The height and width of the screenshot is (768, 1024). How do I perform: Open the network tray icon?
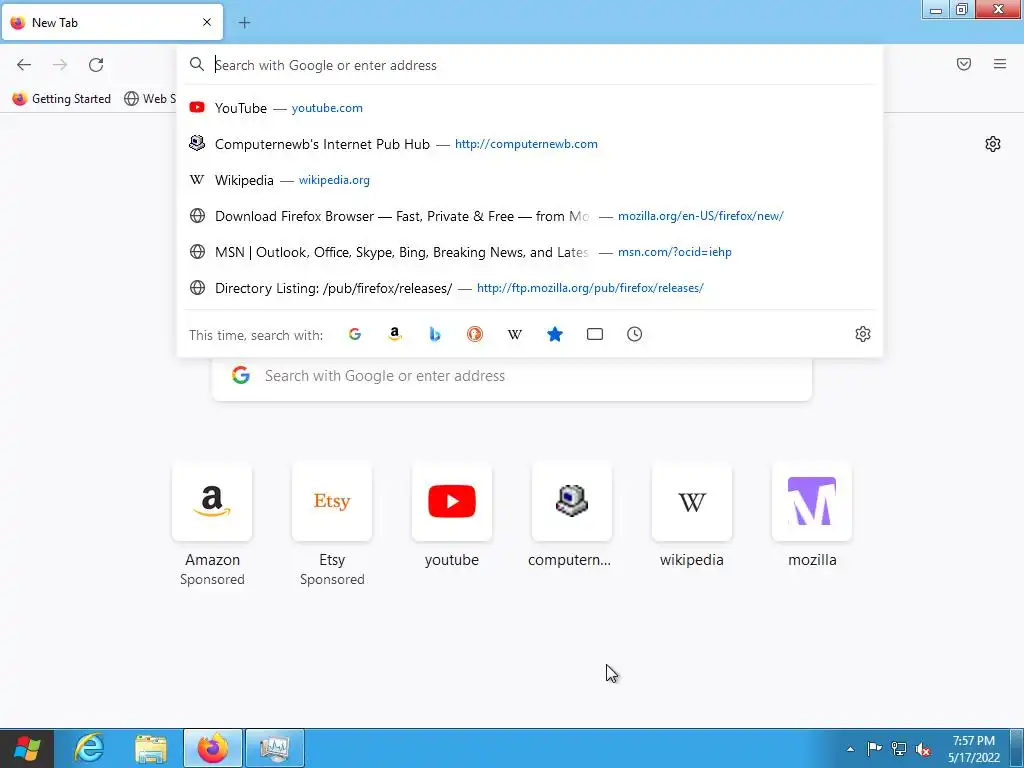pos(899,749)
